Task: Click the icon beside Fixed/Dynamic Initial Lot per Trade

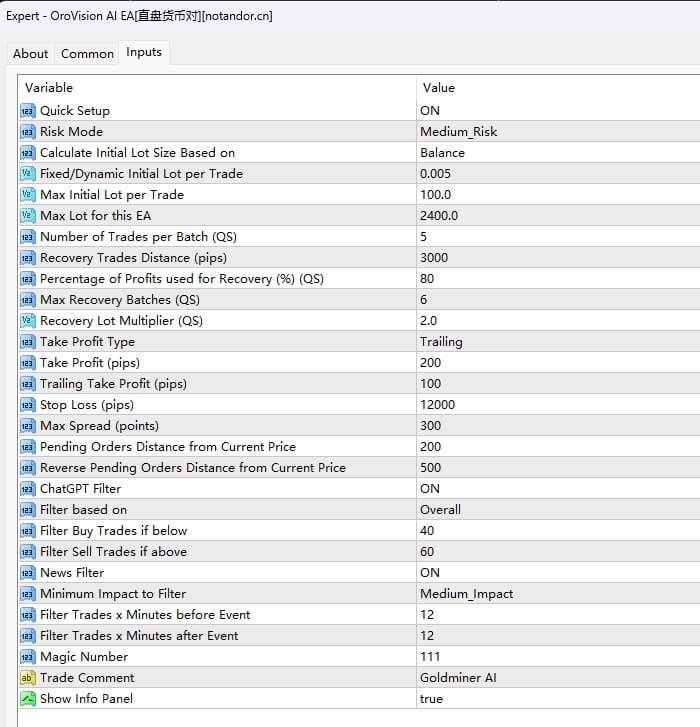Action: click(28, 174)
